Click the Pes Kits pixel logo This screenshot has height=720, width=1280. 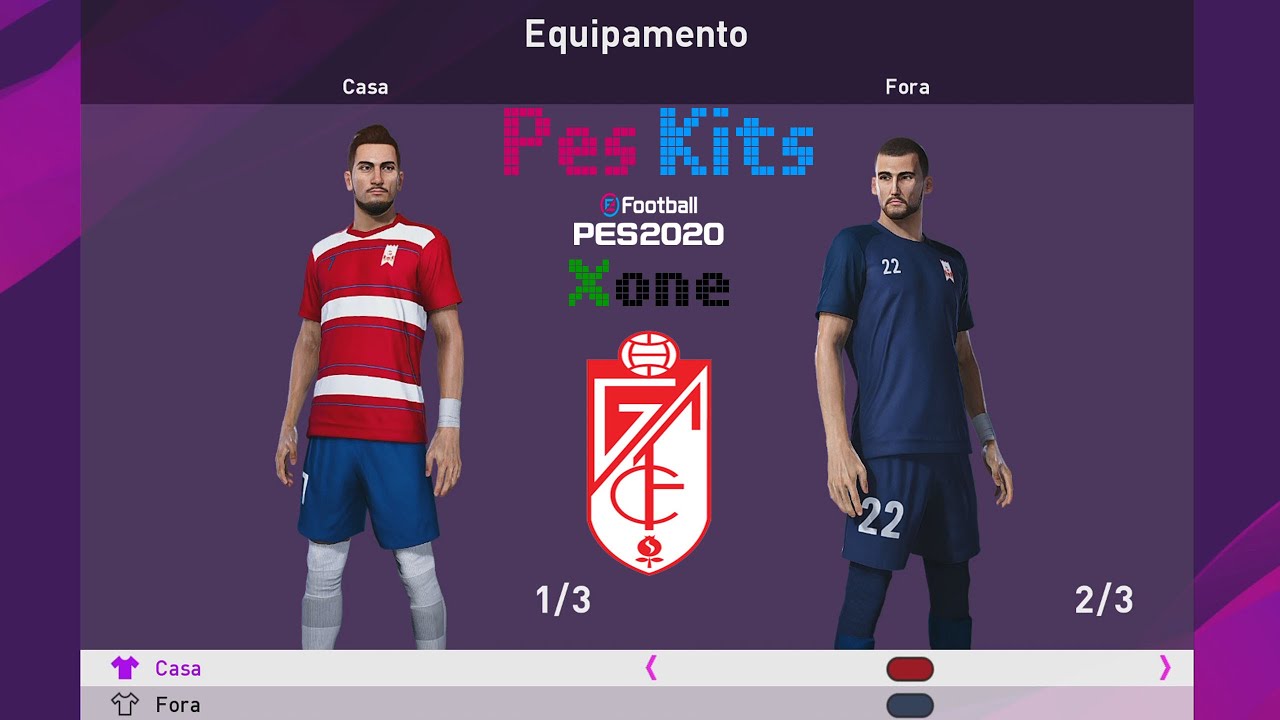coord(658,142)
